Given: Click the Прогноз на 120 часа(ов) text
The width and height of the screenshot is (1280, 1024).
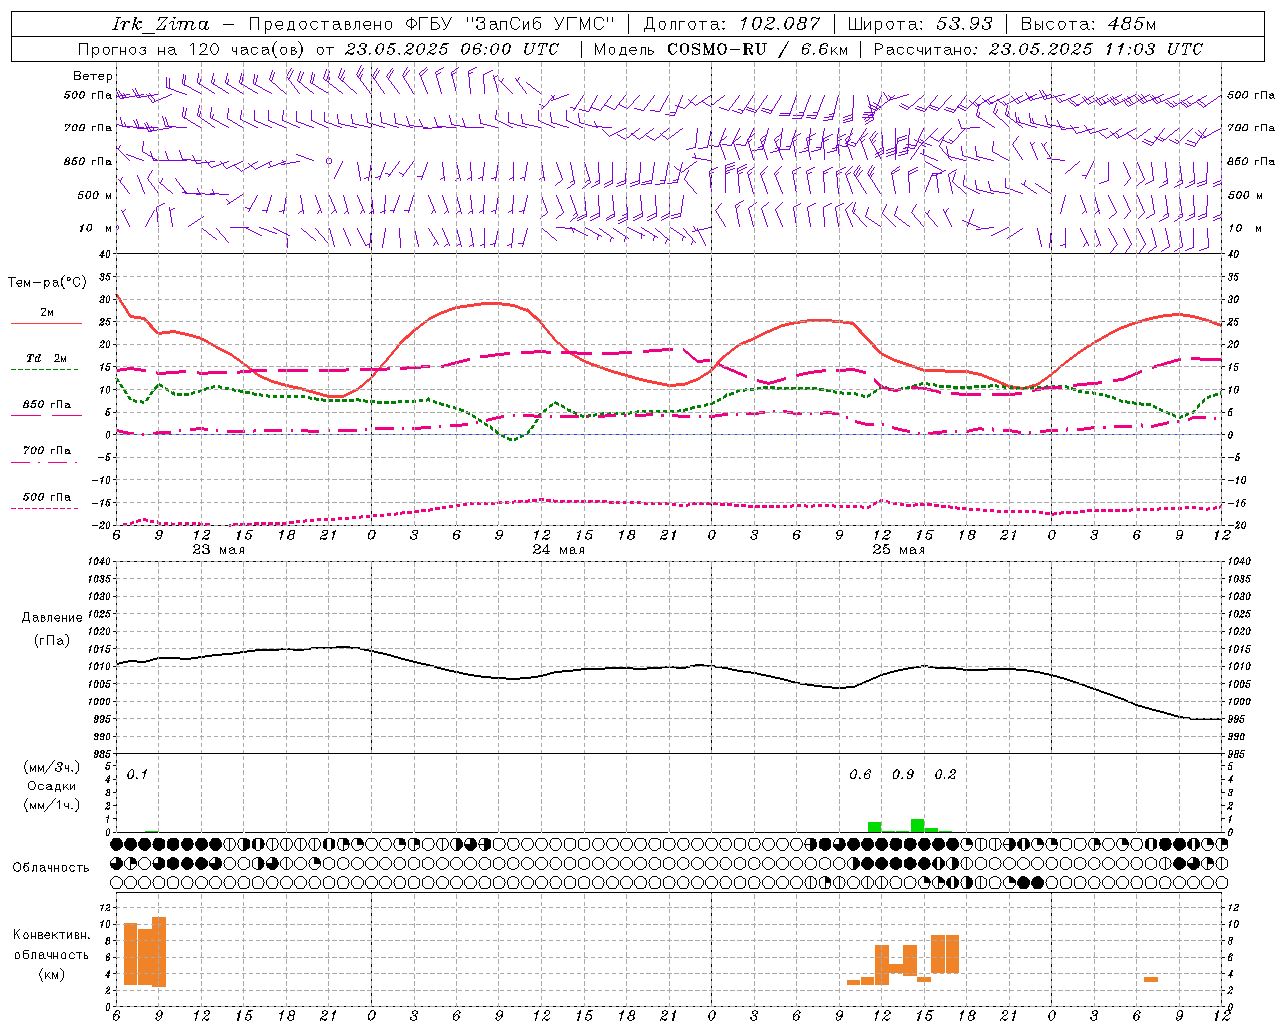Looking at the screenshot, I should (x=193, y=49).
